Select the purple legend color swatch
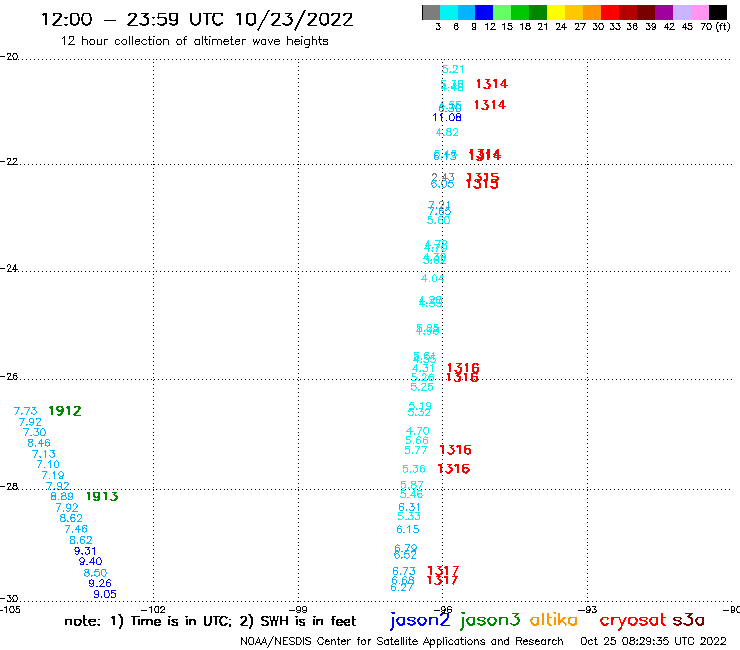The height and width of the screenshot is (650, 740). (664, 12)
